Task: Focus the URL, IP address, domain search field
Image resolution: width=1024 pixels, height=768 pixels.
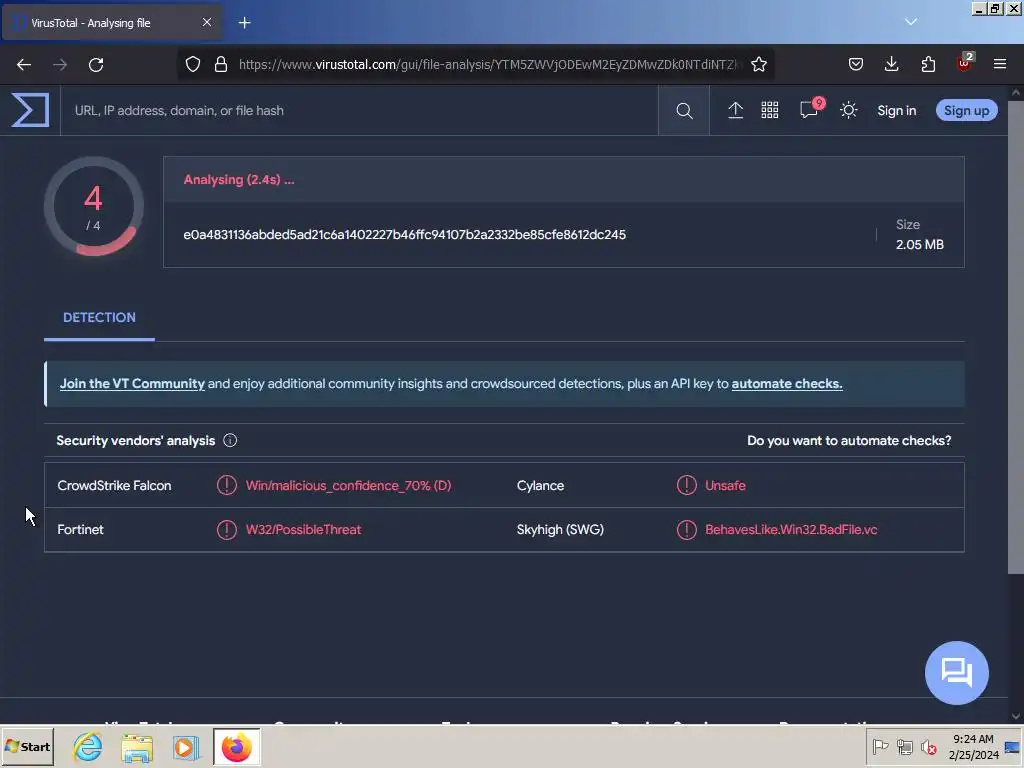Action: [359, 110]
